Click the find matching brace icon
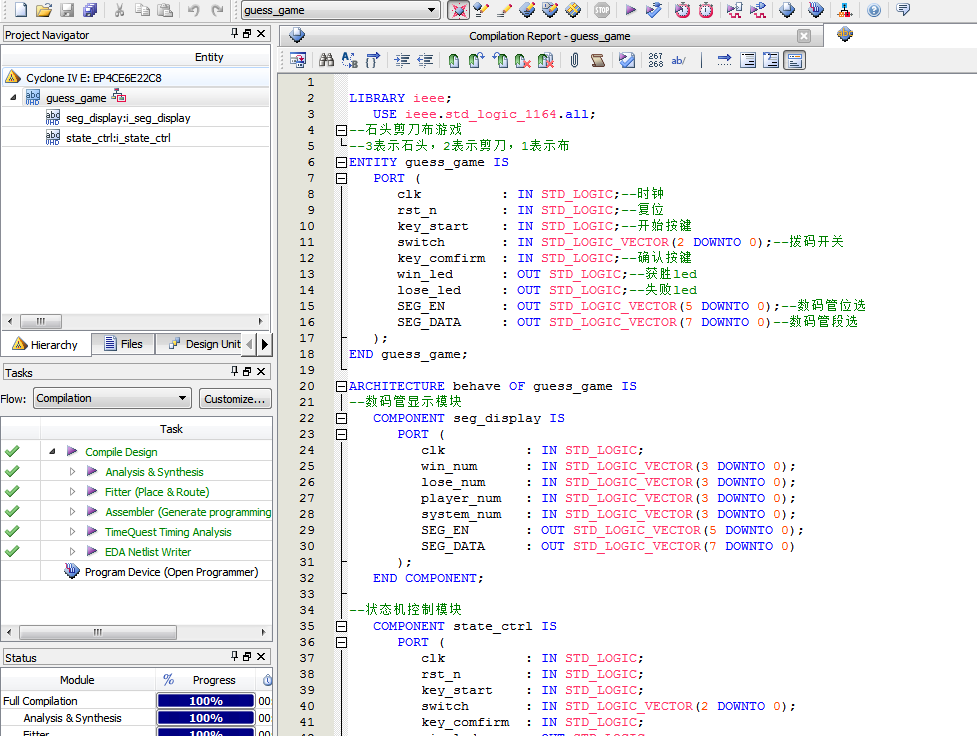The width and height of the screenshot is (977, 736). click(x=372, y=60)
